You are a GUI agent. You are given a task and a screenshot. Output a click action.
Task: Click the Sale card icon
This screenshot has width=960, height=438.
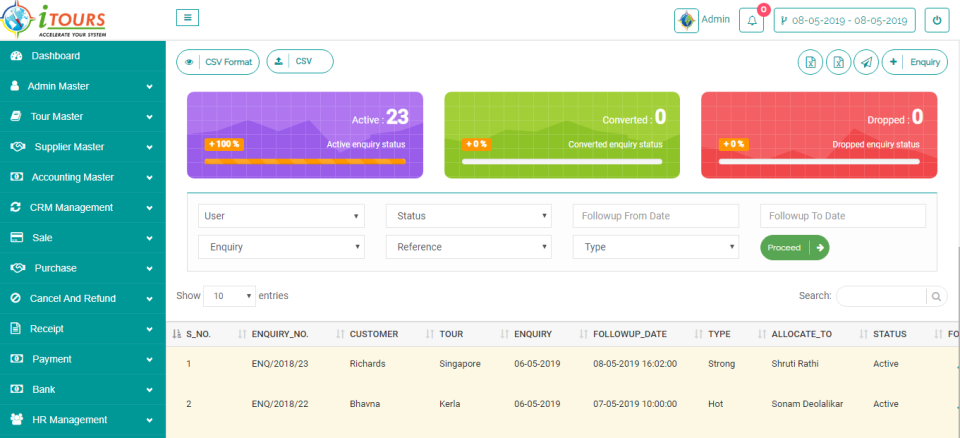tap(17, 238)
